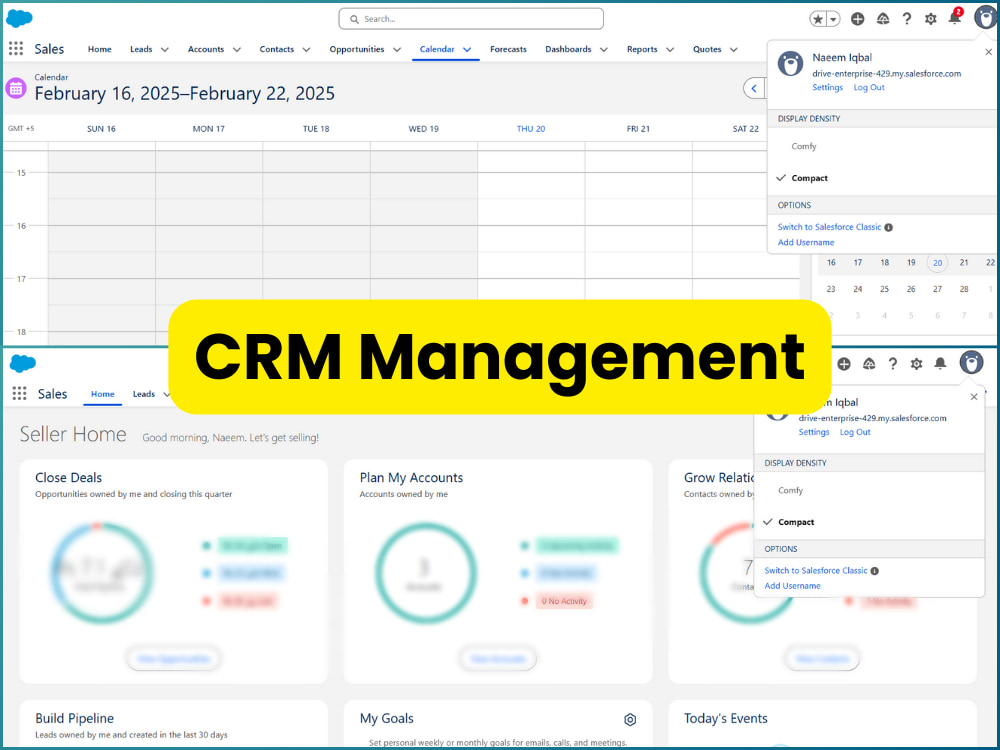Open notifications bell in Seller Home window

click(940, 364)
